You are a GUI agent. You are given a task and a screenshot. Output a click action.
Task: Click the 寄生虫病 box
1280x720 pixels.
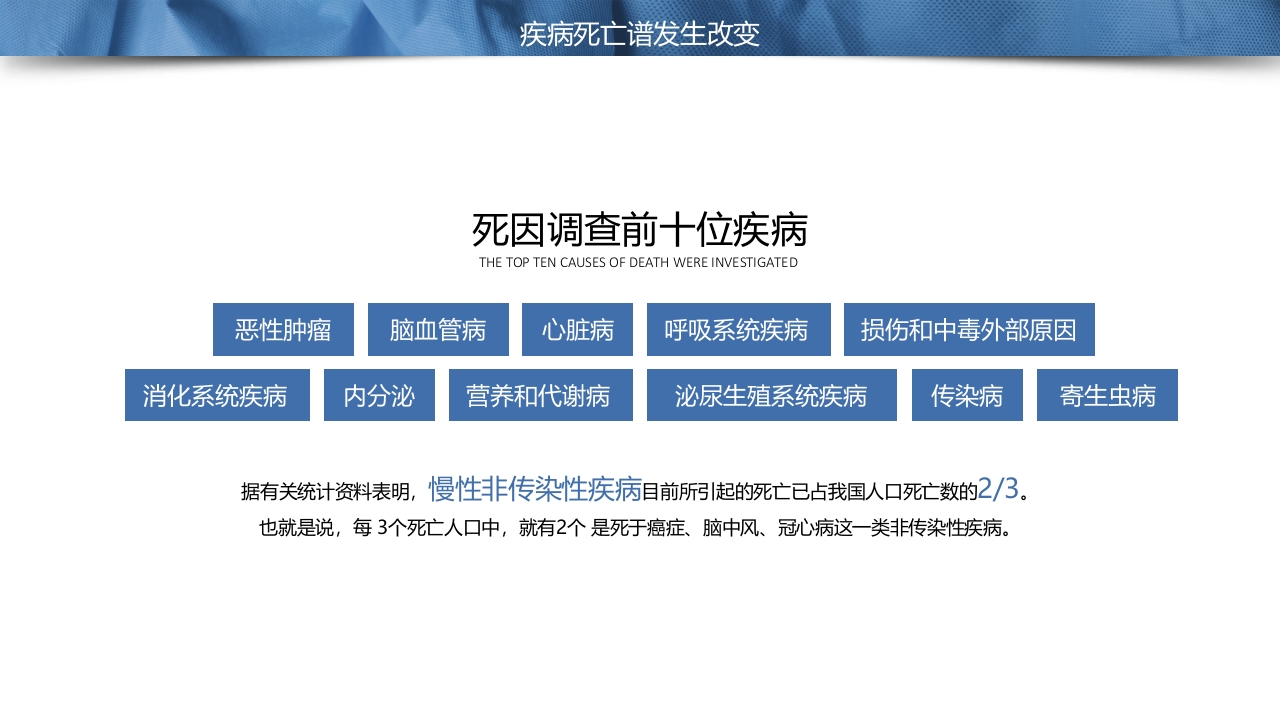click(x=1107, y=395)
